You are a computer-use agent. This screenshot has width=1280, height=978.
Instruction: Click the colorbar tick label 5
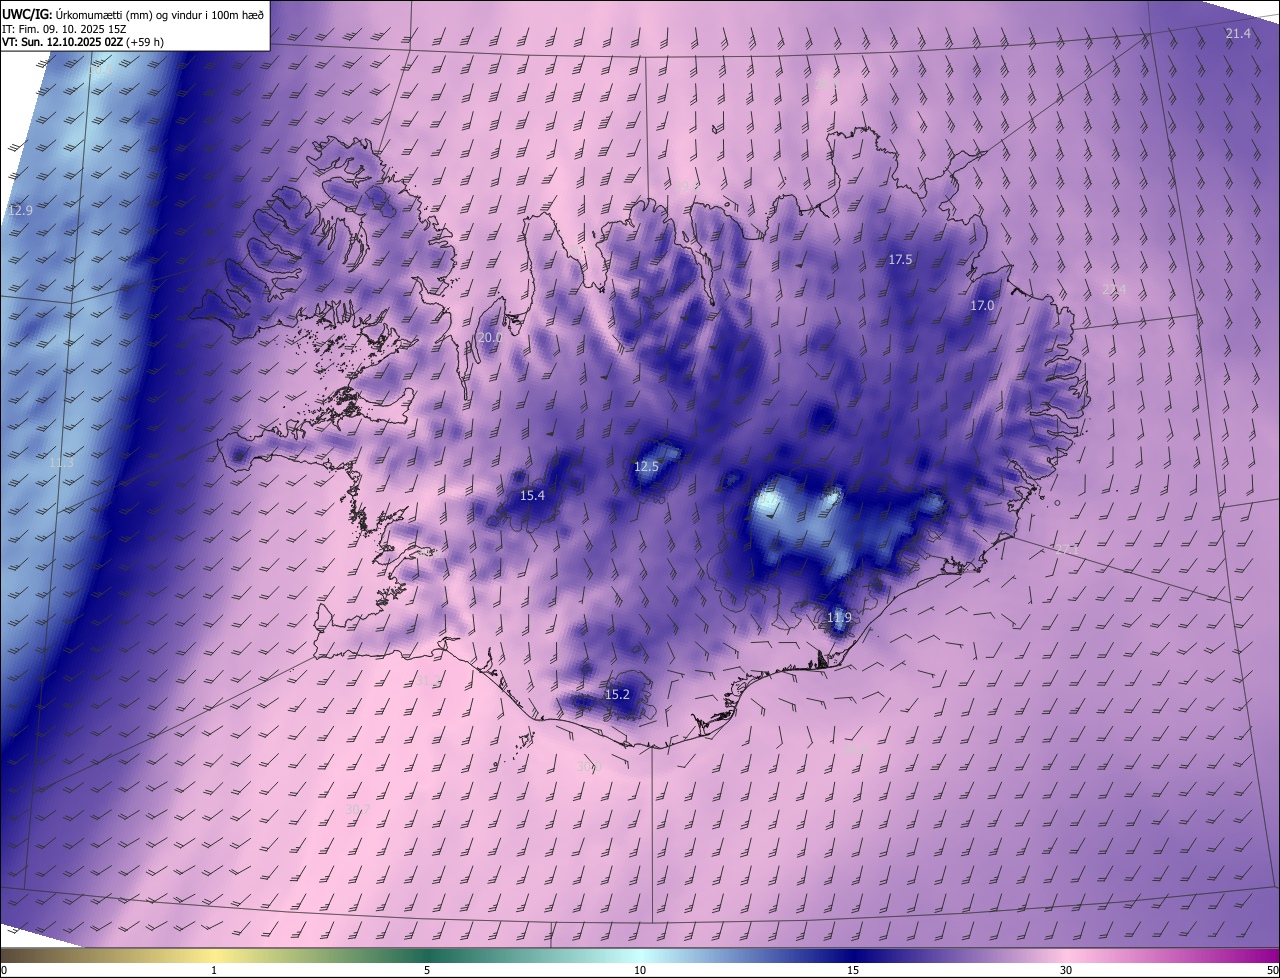point(427,971)
